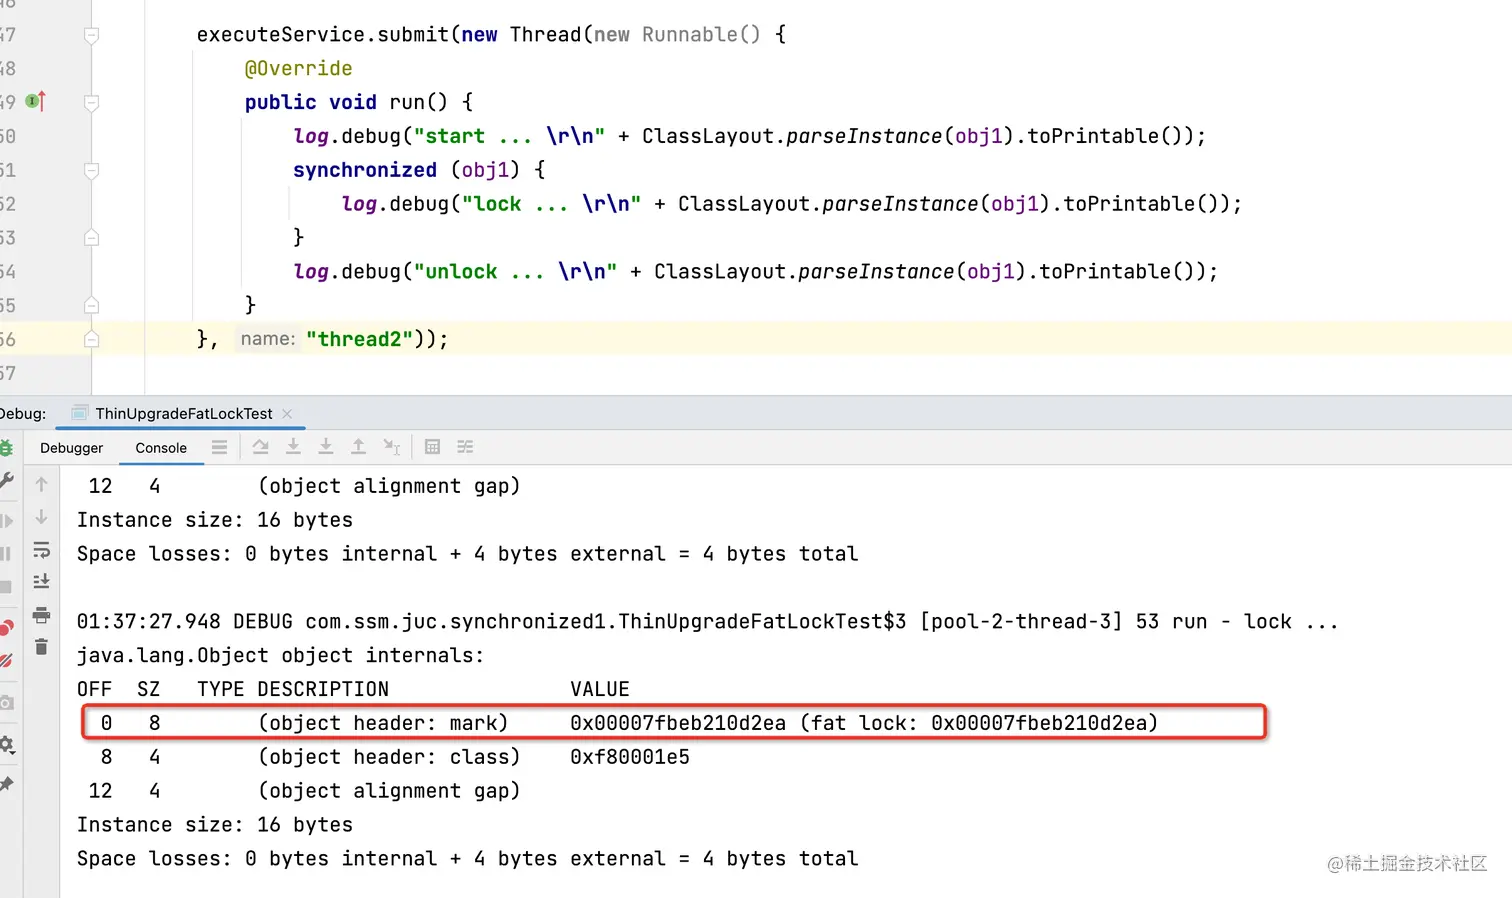Click the Force Step Into icon

(326, 447)
